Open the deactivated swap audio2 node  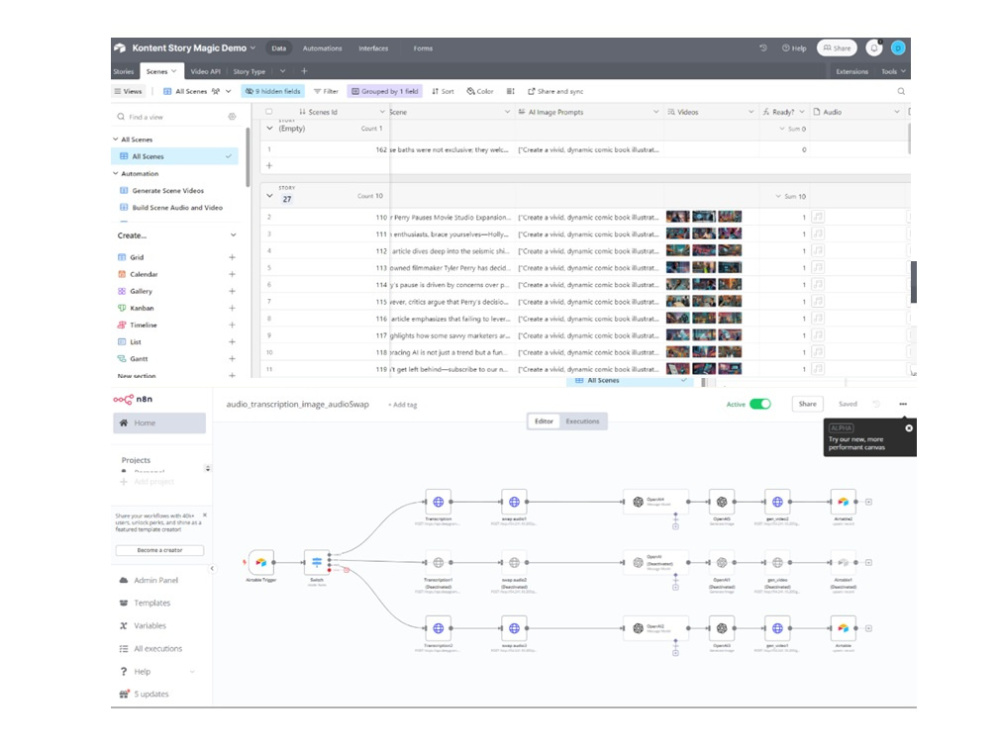pos(514,562)
